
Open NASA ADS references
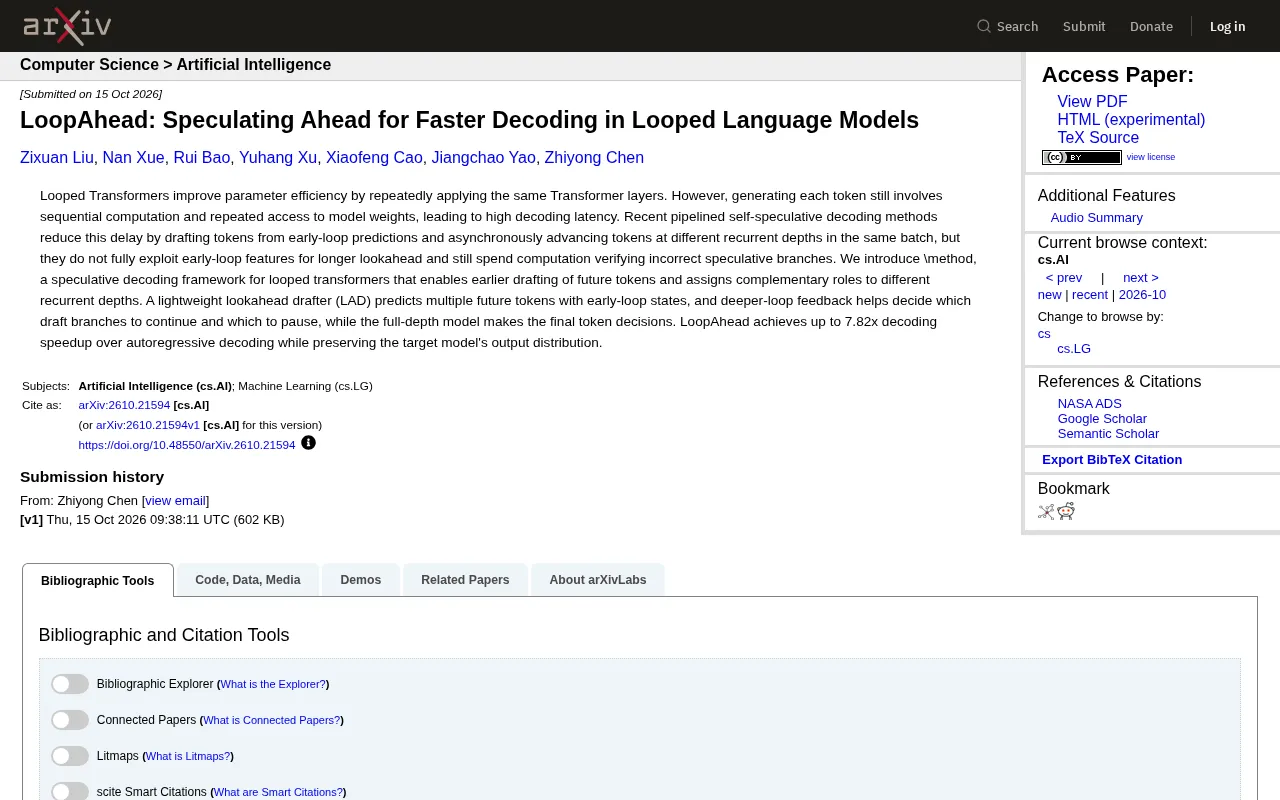pos(1090,404)
